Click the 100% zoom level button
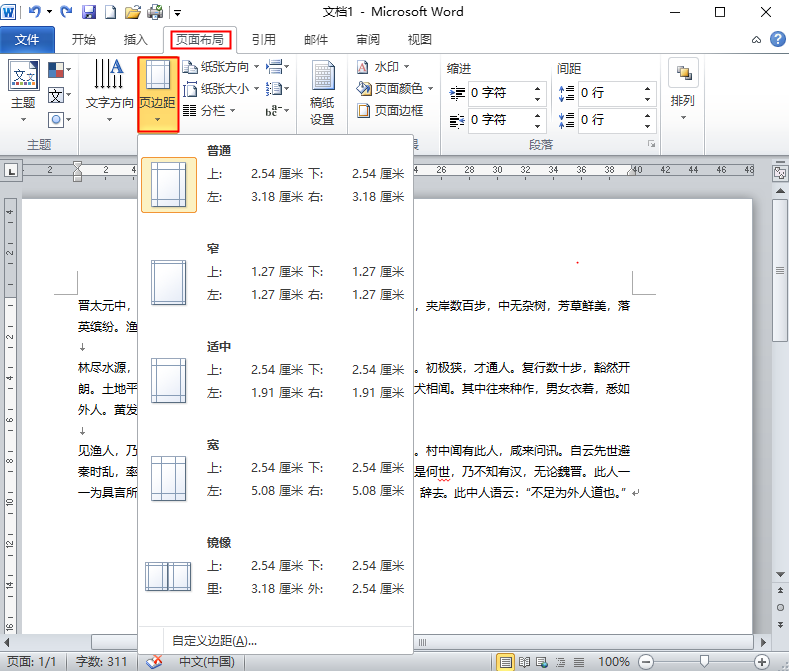The image size is (789, 671). point(613,662)
